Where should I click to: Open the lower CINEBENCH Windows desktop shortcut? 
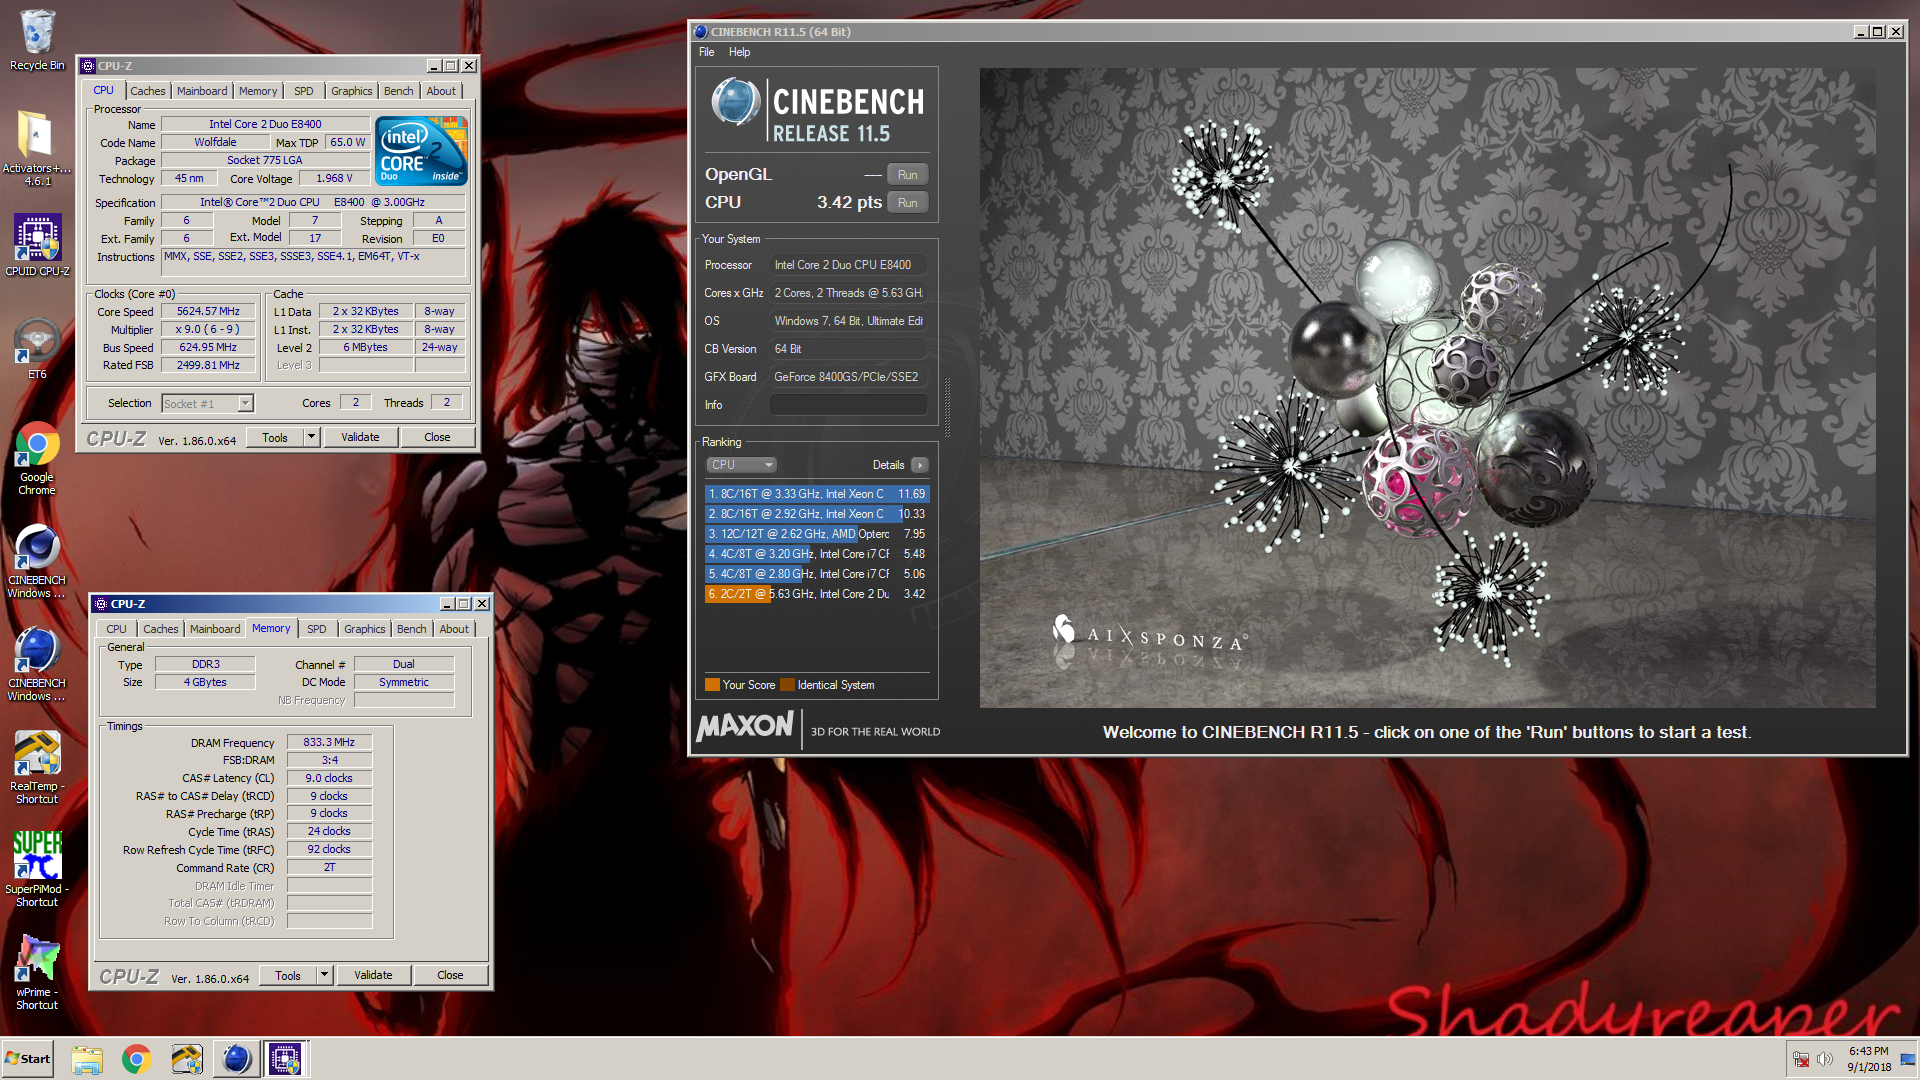click(x=37, y=665)
